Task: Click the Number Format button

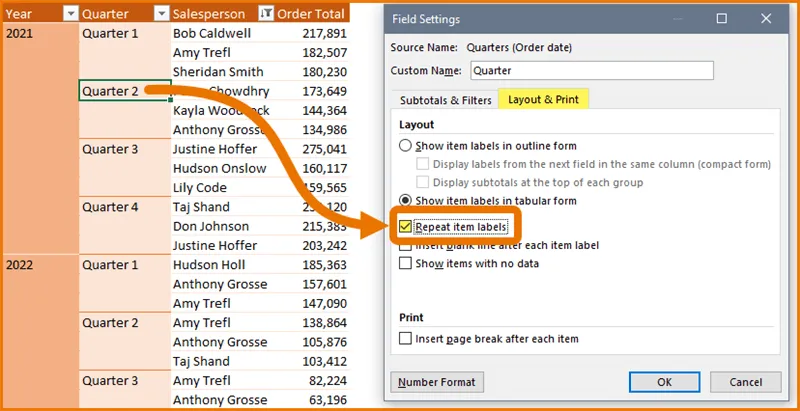Action: [437, 382]
